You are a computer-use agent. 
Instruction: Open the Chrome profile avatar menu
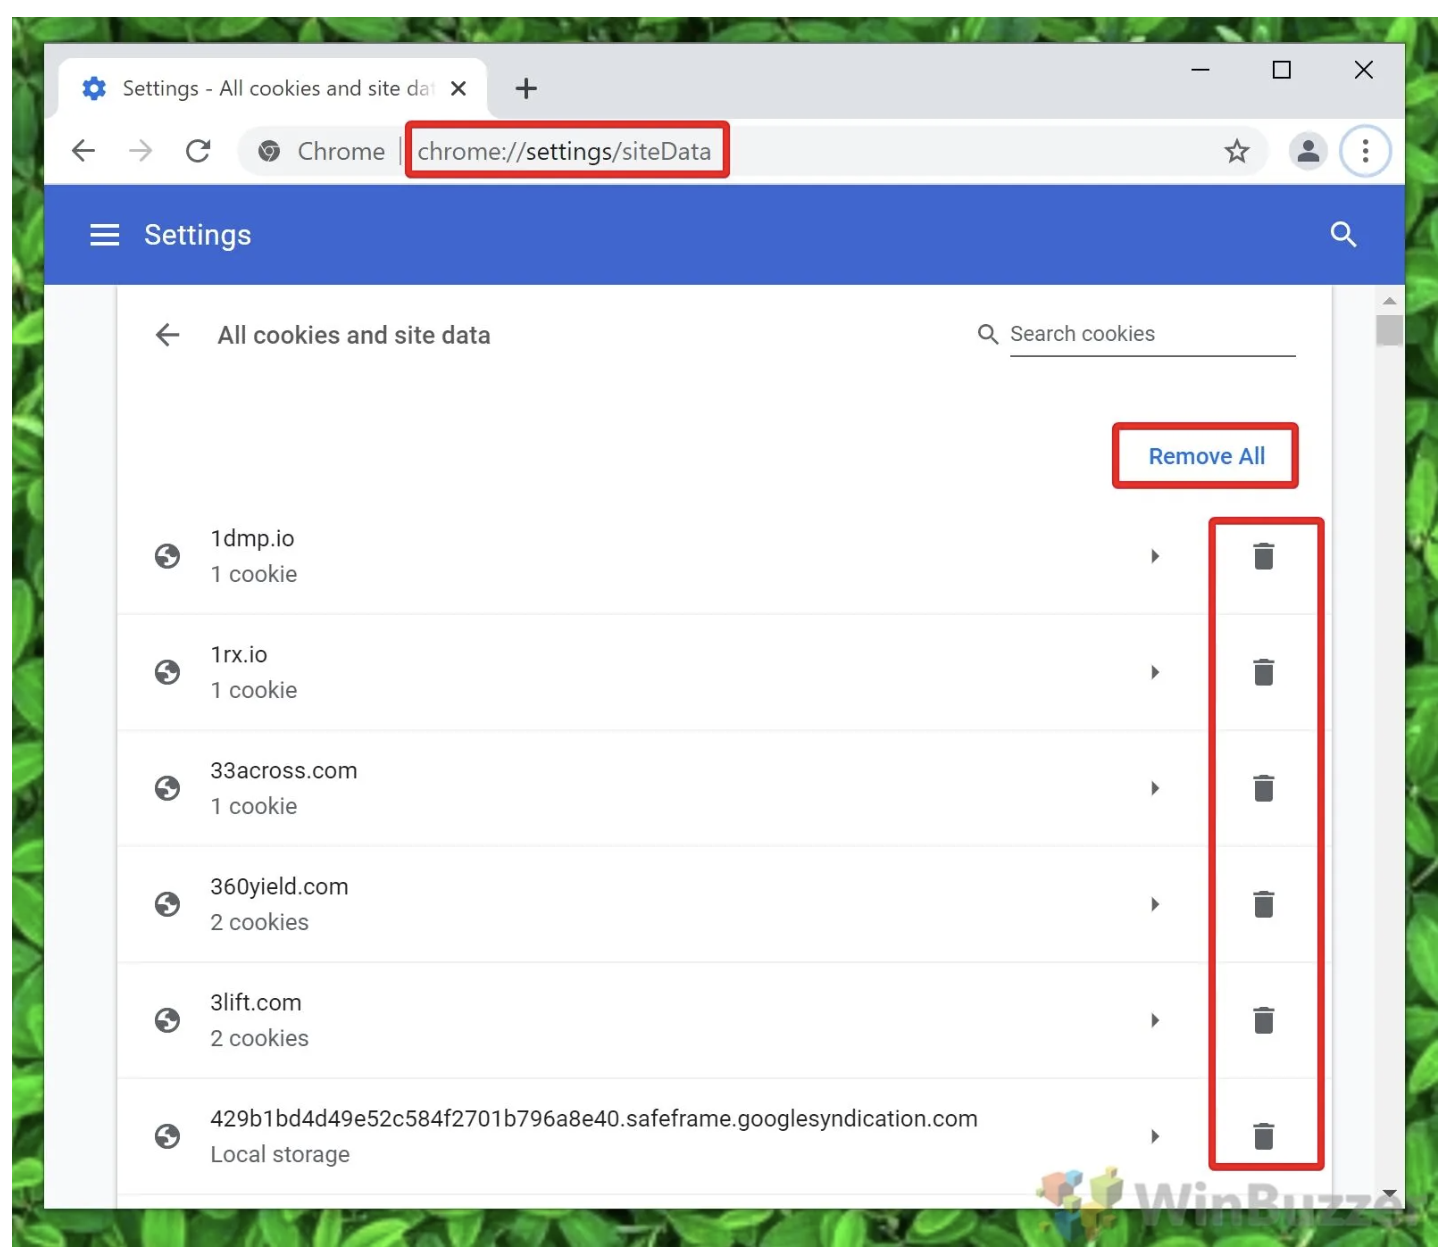[x=1308, y=151]
